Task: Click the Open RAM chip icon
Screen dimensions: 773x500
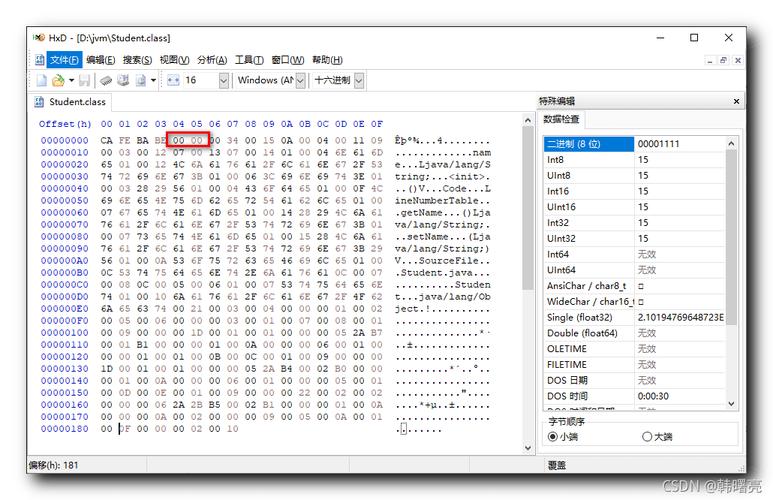Action: 106,80
